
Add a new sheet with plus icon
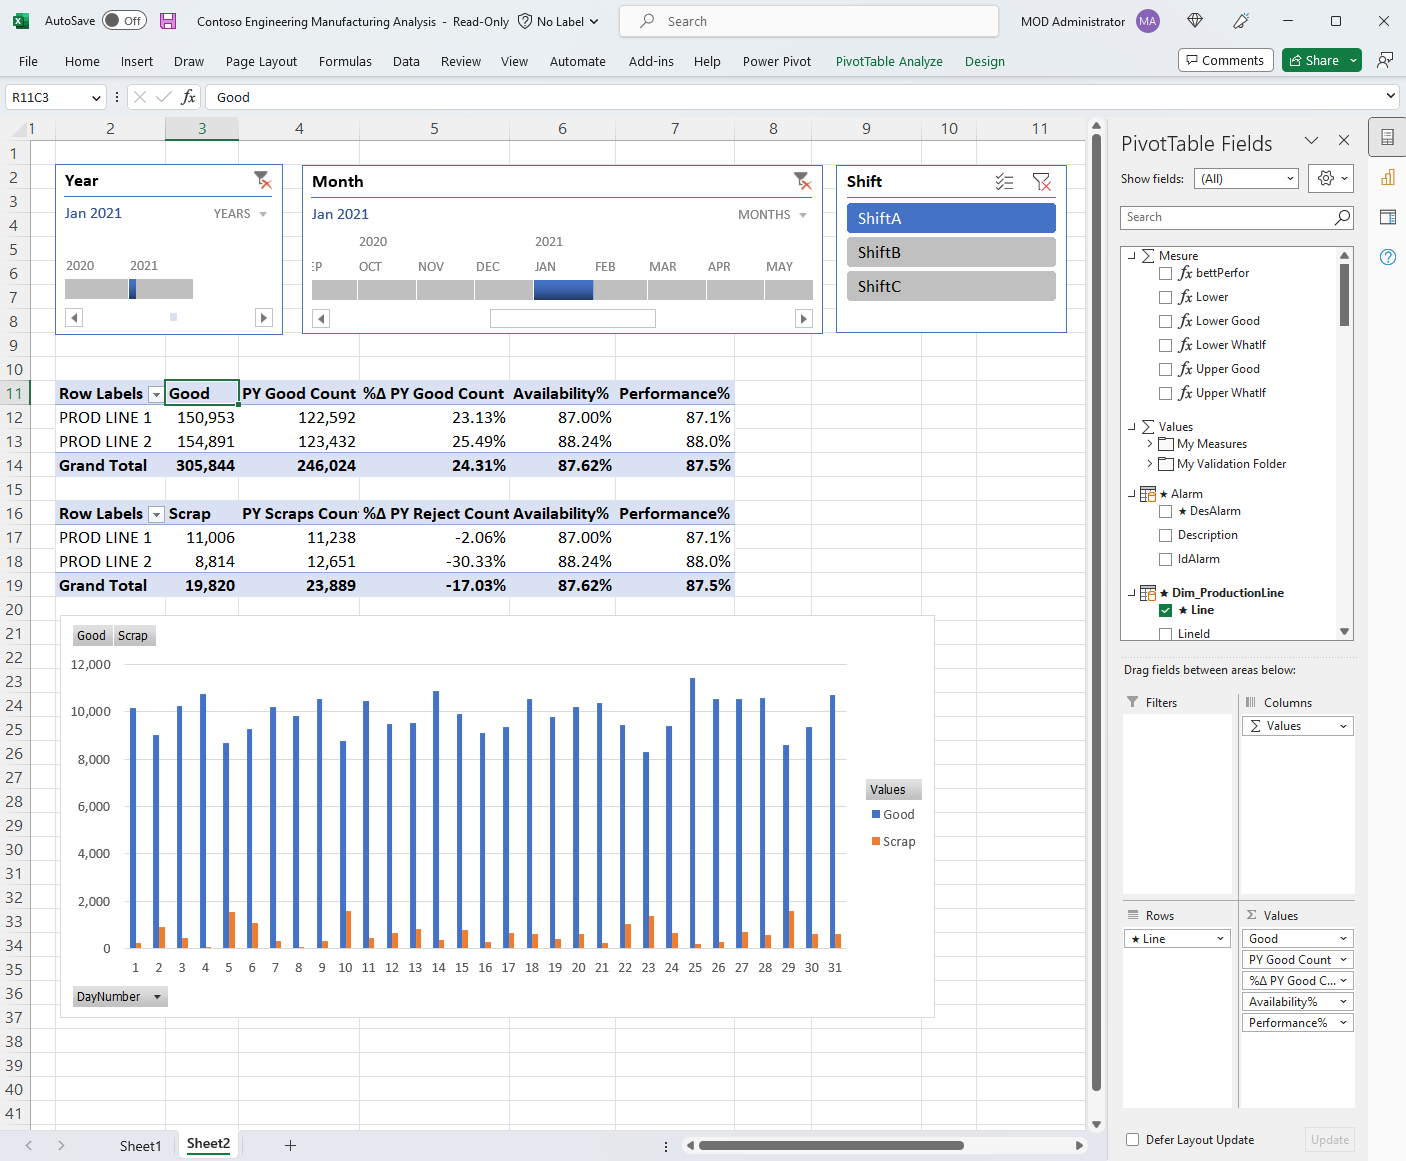tap(290, 1145)
